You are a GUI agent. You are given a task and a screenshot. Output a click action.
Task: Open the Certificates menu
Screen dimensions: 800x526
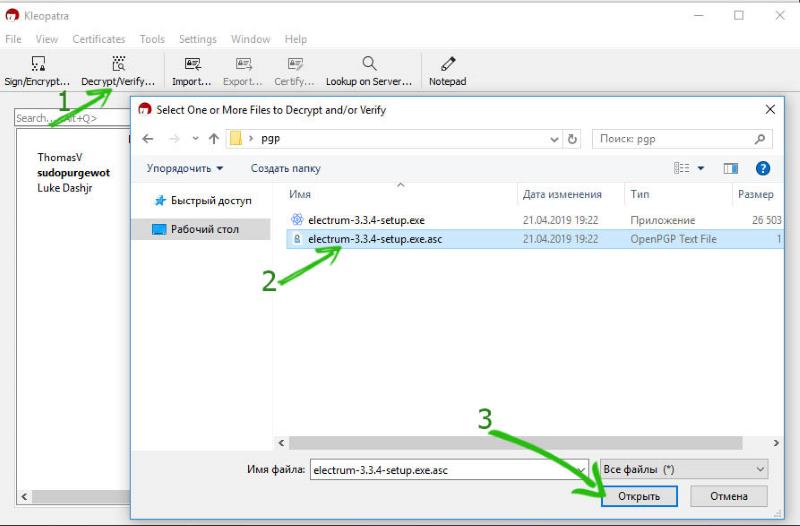[x=98, y=39]
